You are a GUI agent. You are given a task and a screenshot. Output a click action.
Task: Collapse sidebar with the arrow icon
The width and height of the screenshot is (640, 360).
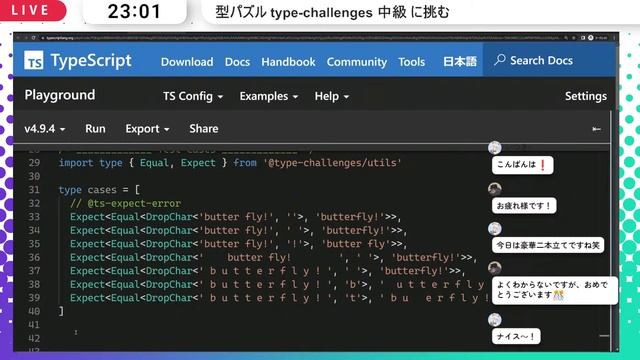(x=596, y=129)
